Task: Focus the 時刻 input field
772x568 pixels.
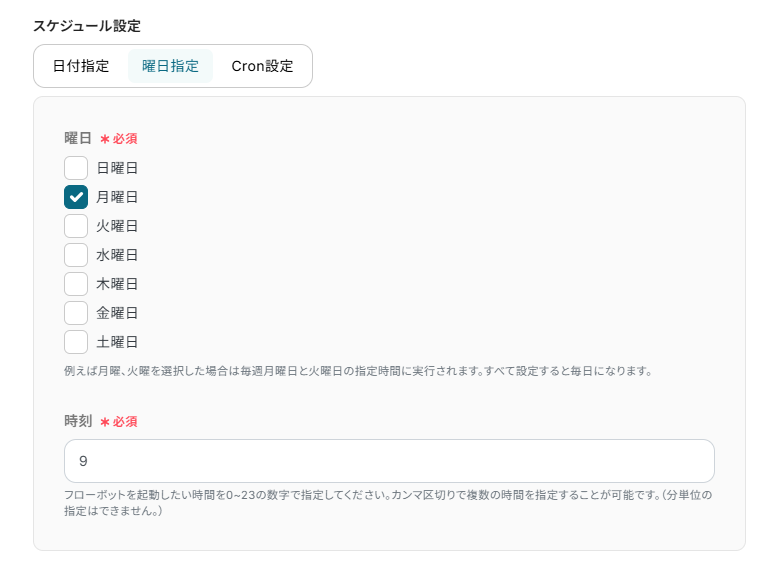Action: pos(389,461)
